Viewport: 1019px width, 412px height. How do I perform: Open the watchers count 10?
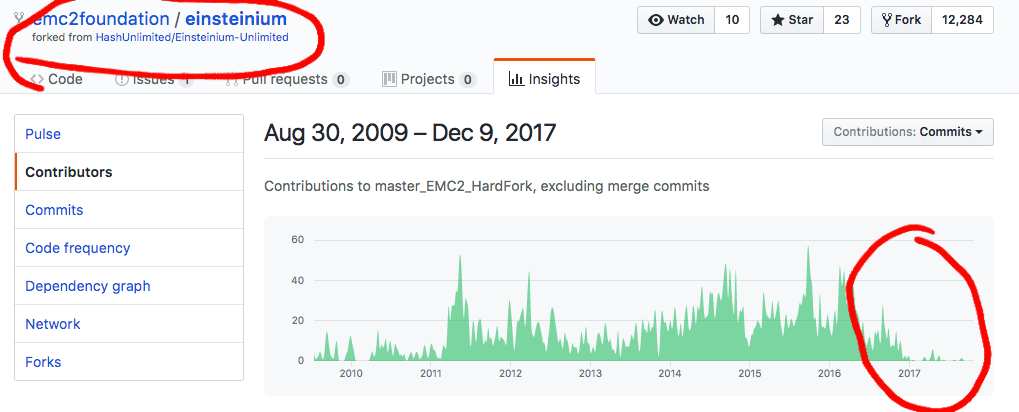point(732,20)
